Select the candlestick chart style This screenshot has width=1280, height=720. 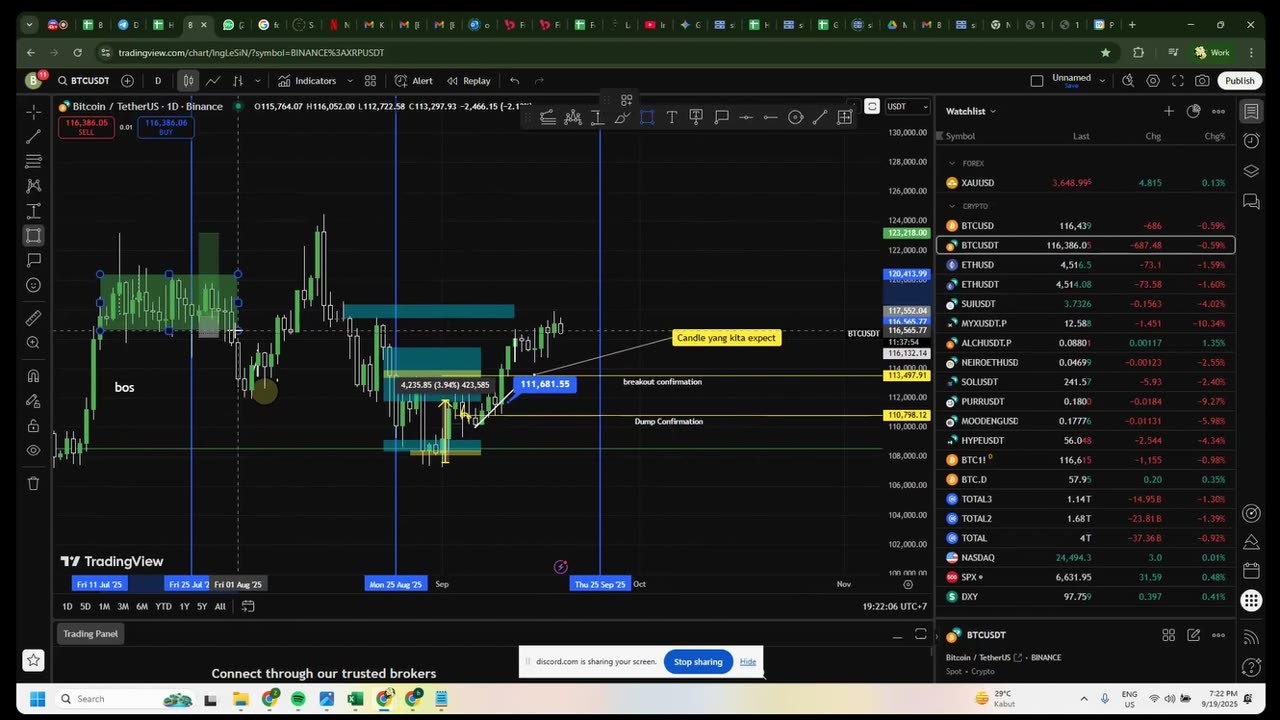(188, 81)
